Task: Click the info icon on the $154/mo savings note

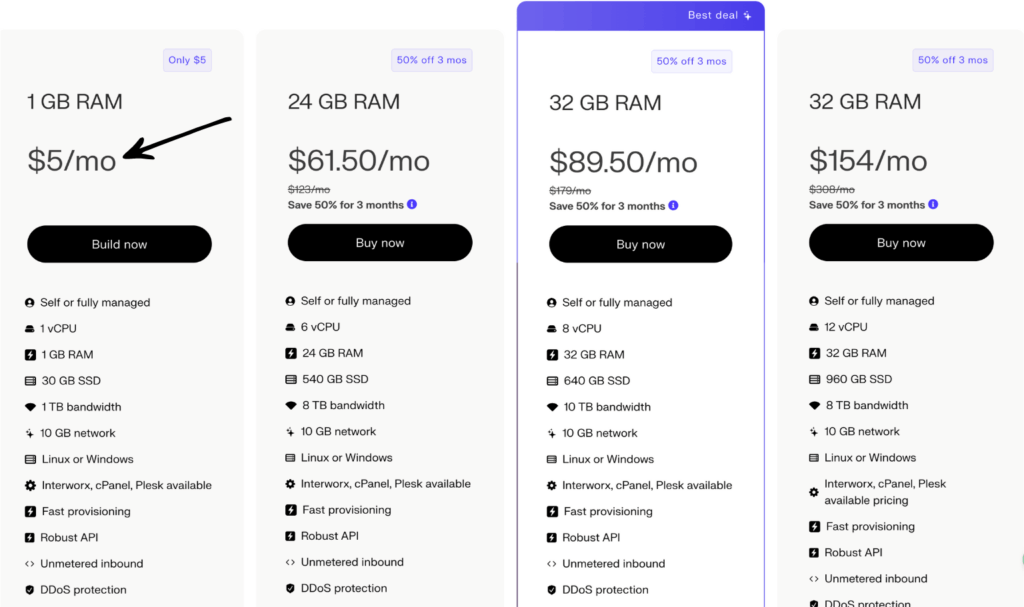Action: click(933, 204)
